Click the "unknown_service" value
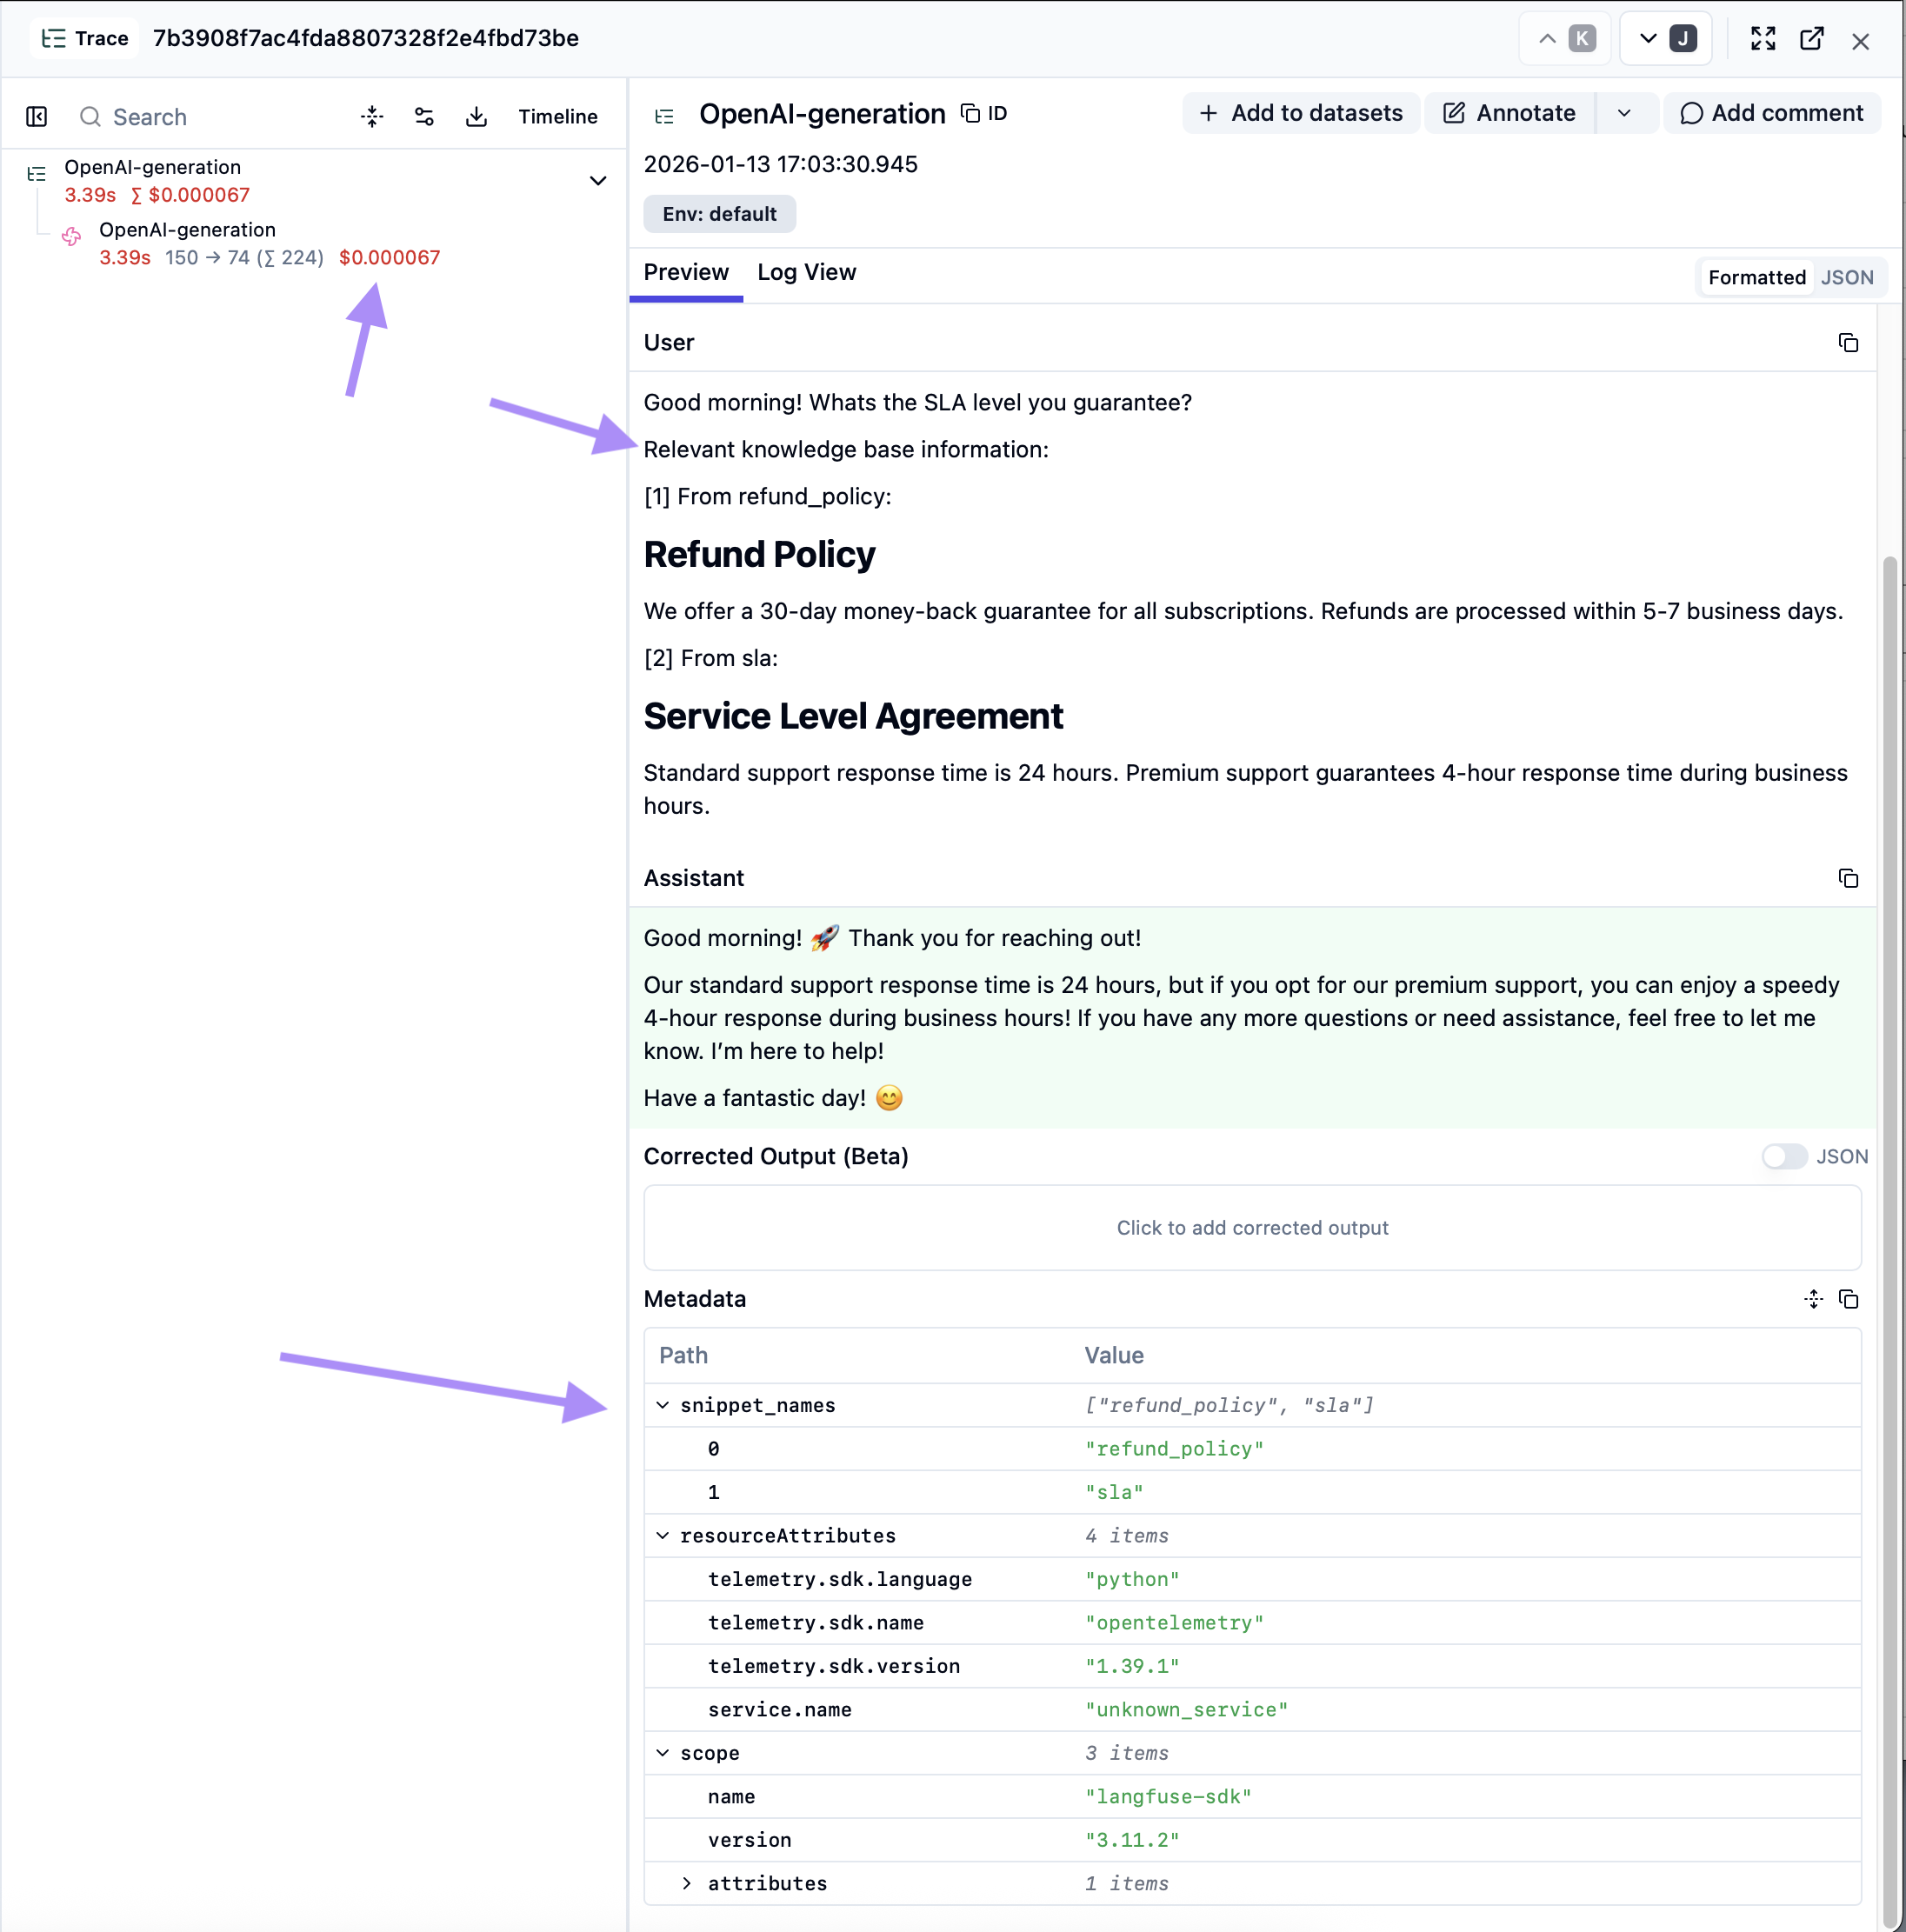This screenshot has height=1932, width=1906. pos(1187,1709)
